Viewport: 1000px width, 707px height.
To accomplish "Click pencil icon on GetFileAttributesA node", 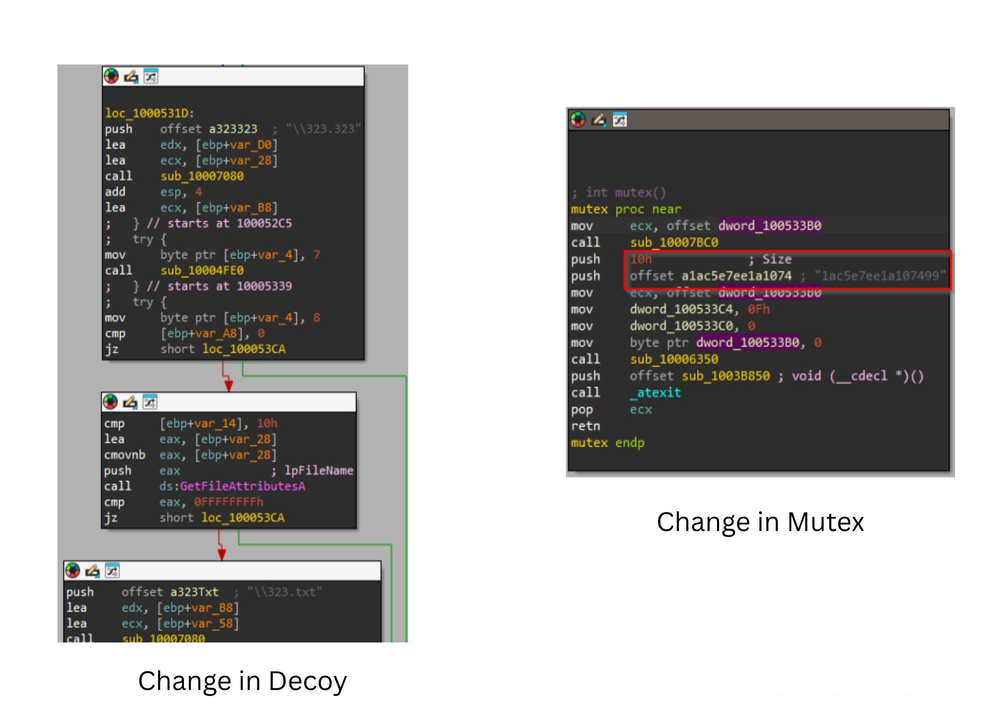I will pyautogui.click(x=131, y=401).
